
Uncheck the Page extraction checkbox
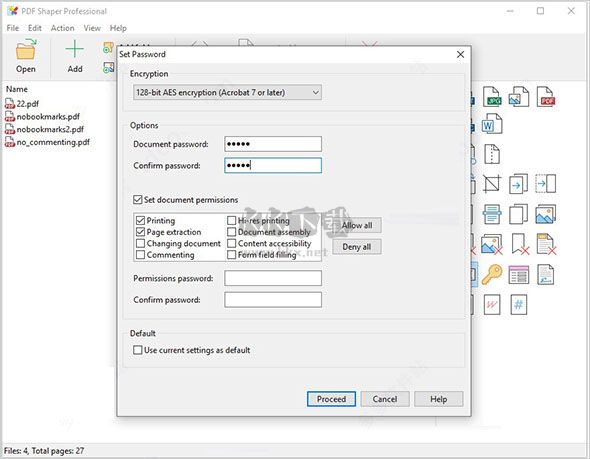(x=140, y=232)
